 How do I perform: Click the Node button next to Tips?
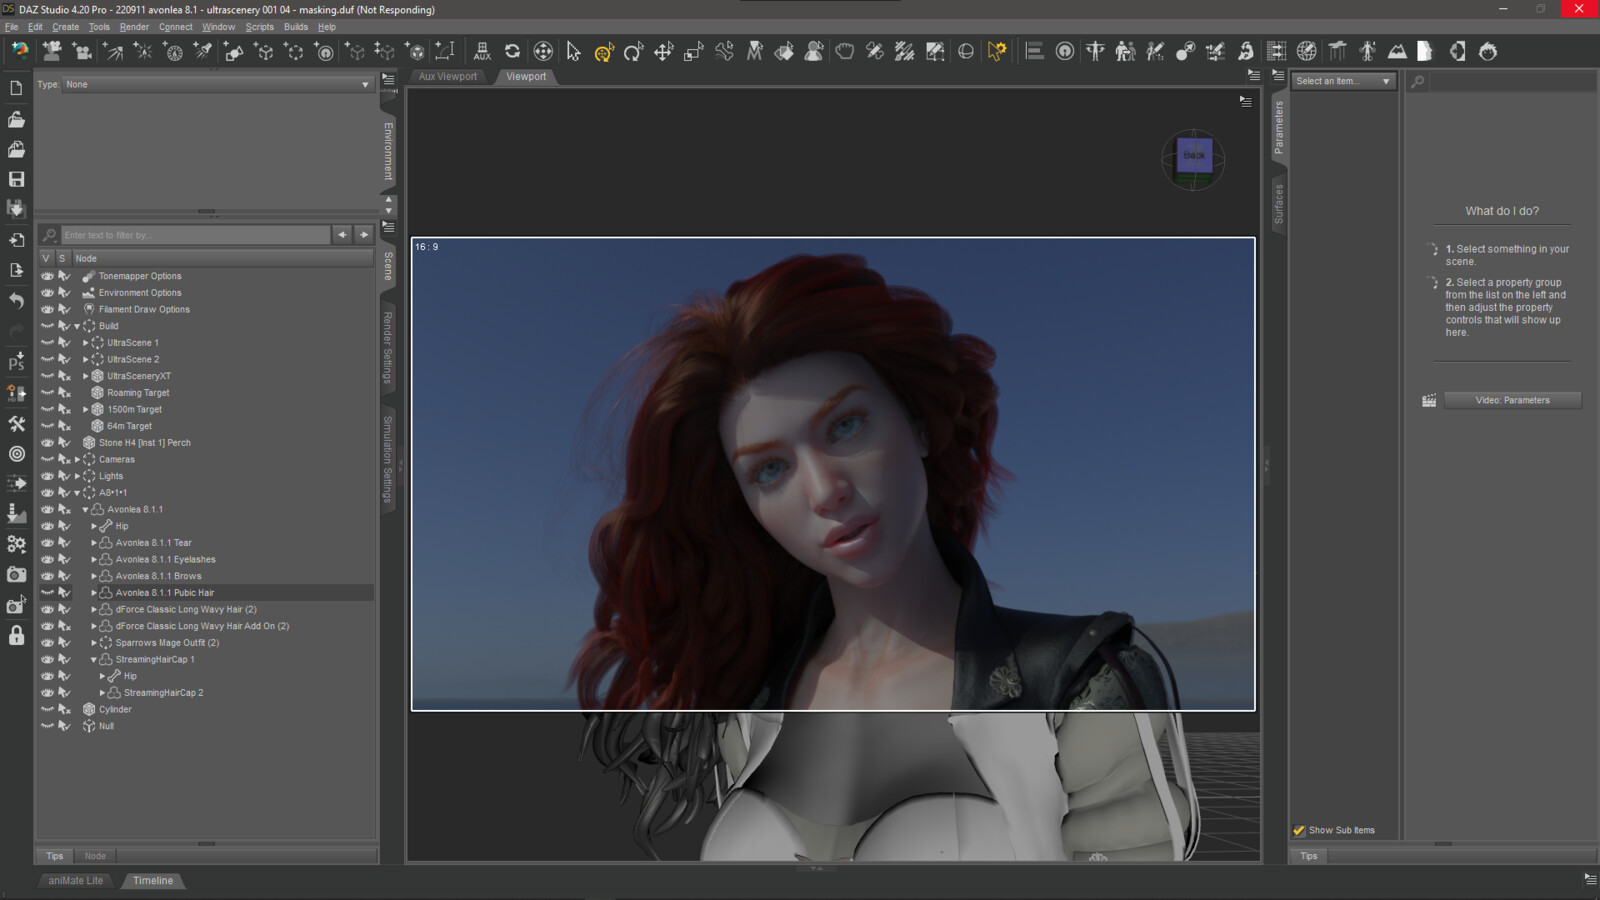(95, 856)
